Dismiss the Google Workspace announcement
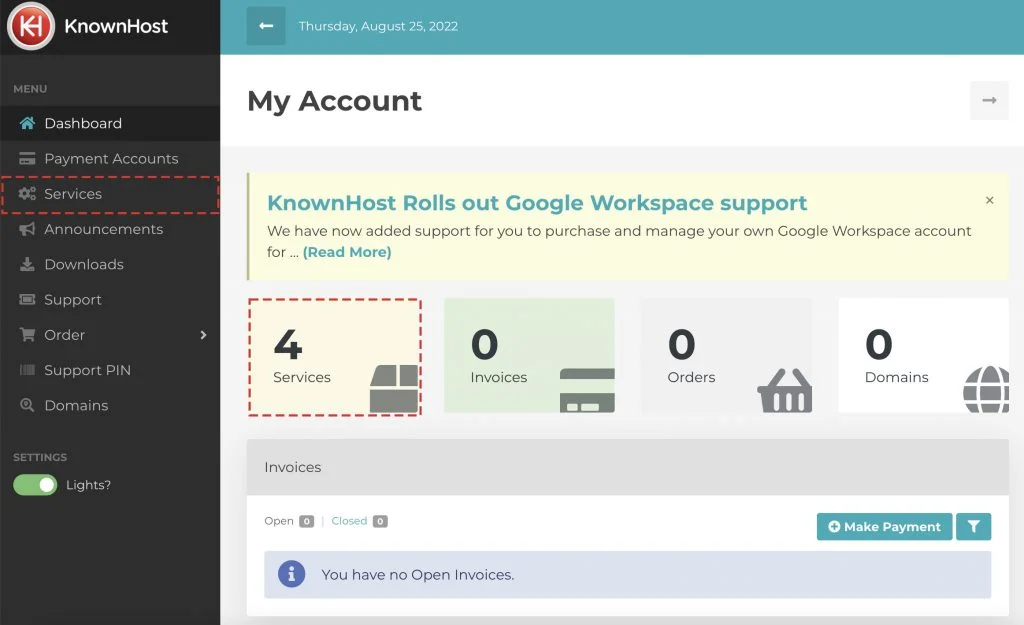This screenshot has height=625, width=1024. click(x=989, y=200)
